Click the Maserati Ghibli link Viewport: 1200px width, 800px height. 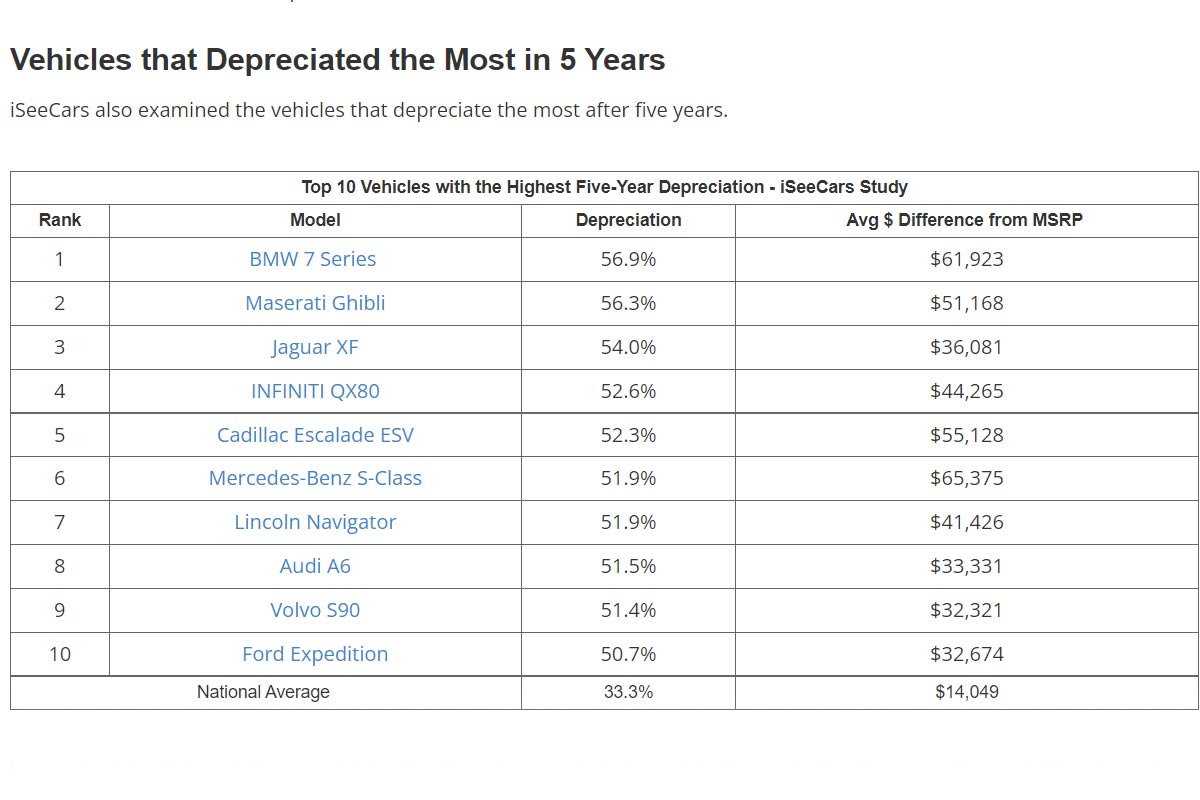click(315, 303)
